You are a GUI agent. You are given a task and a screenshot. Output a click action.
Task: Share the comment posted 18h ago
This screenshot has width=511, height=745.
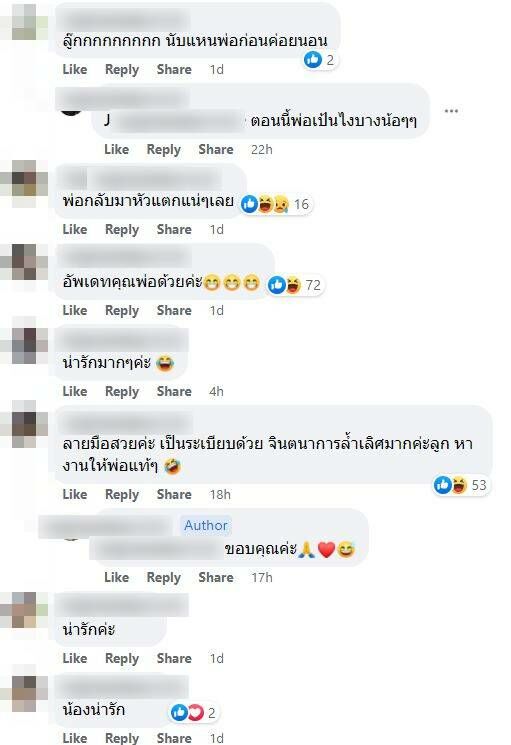point(174,495)
